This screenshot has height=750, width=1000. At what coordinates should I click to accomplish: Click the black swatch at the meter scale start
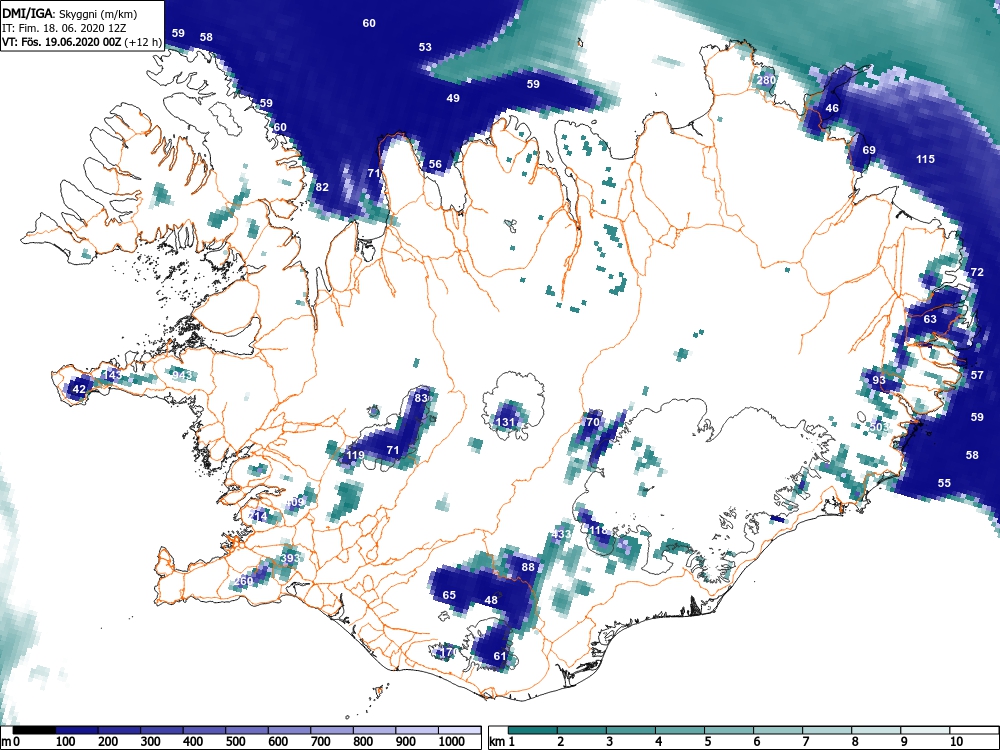[x=34, y=730]
